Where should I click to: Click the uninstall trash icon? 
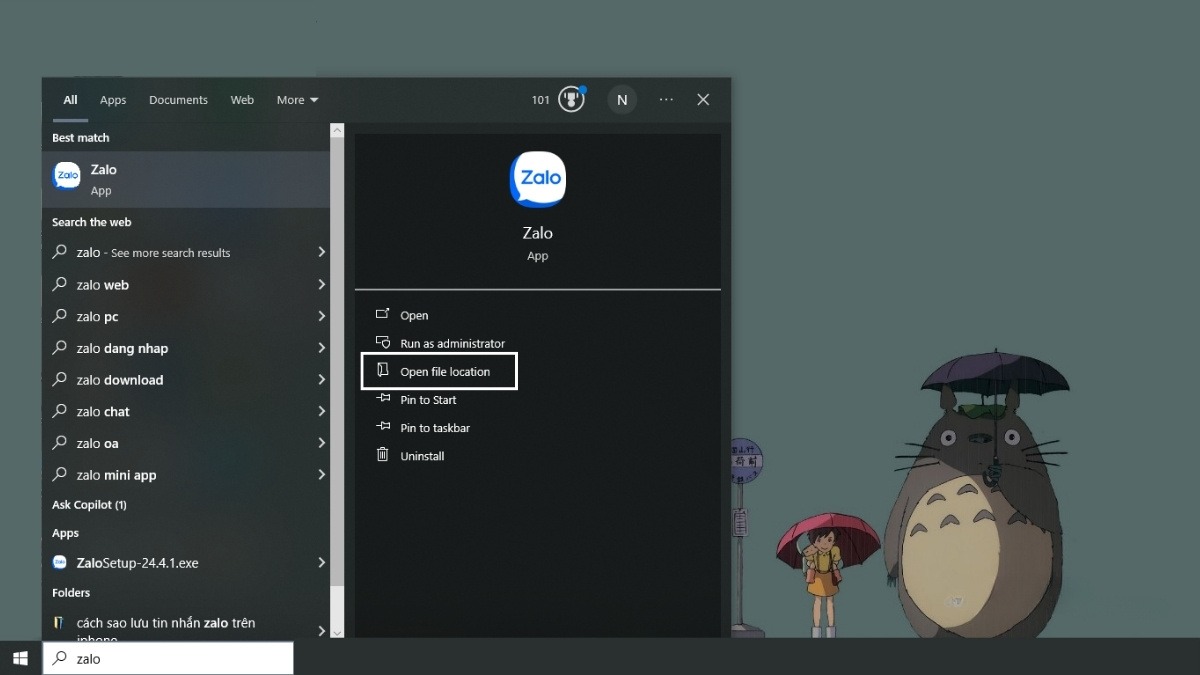pos(382,455)
